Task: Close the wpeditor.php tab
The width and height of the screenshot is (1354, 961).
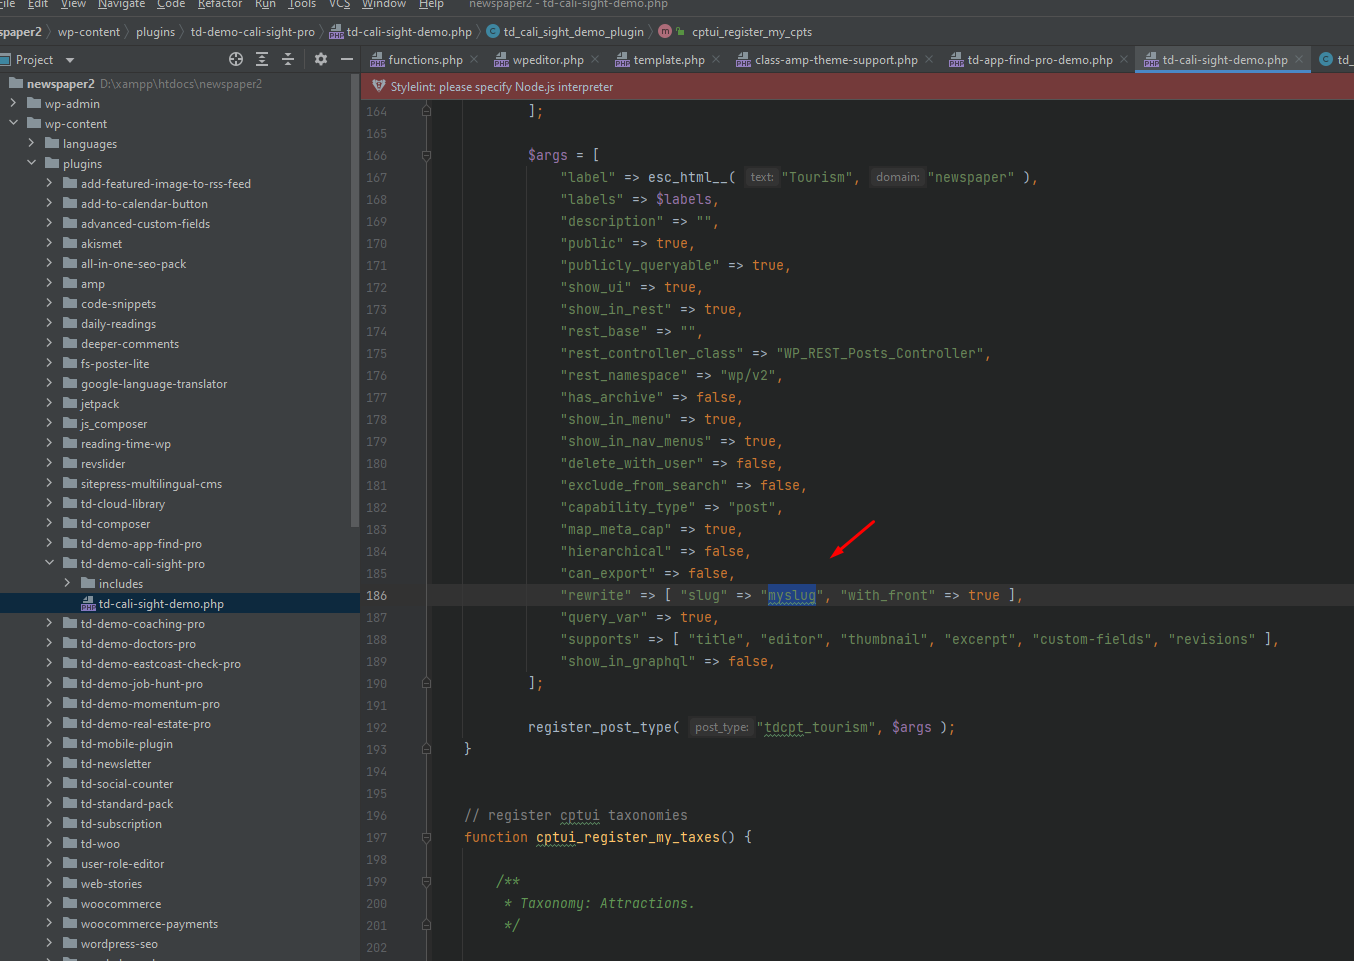Action: [x=595, y=60]
